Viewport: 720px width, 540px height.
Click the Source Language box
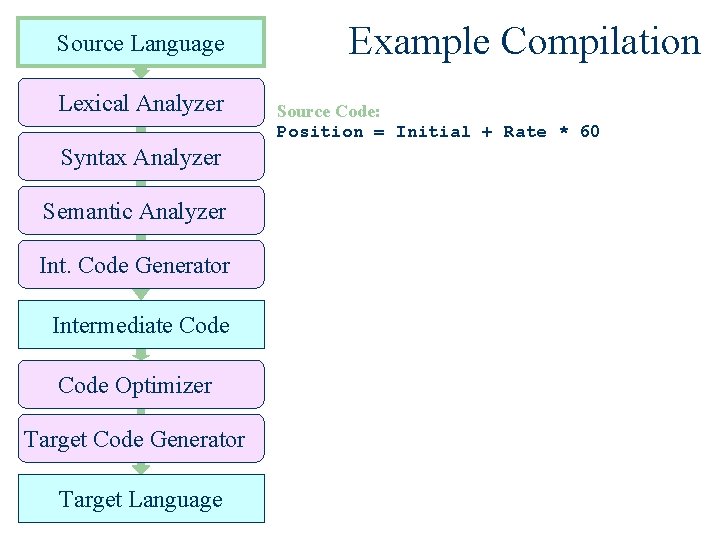point(141,42)
